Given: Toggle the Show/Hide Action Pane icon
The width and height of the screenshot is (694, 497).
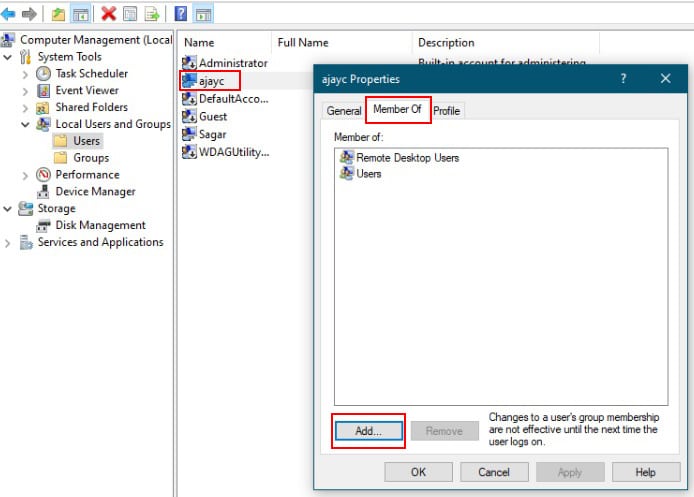Looking at the screenshot, I should pos(204,14).
